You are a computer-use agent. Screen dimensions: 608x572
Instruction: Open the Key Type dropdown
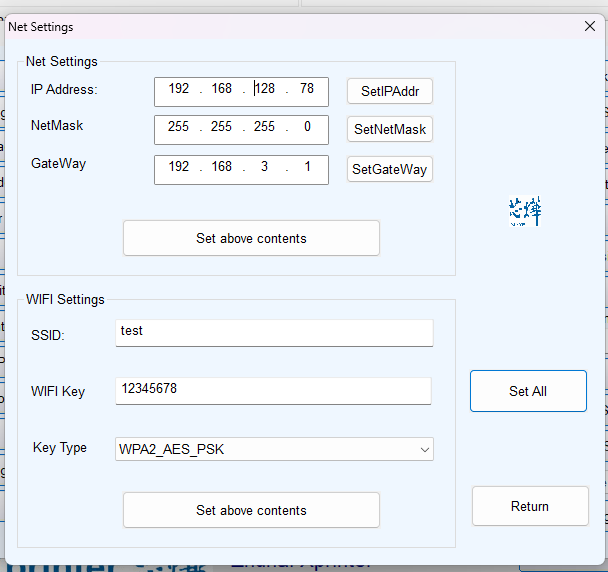click(x=275, y=449)
